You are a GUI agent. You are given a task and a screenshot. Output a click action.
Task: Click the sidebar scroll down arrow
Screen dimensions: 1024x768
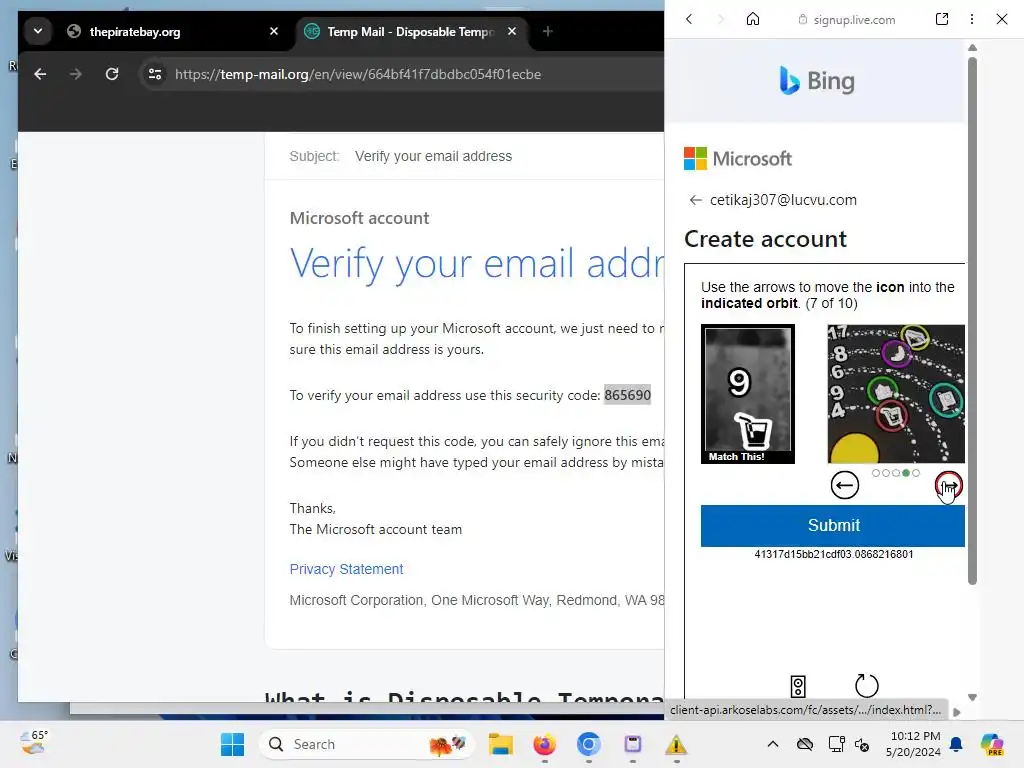point(972,697)
